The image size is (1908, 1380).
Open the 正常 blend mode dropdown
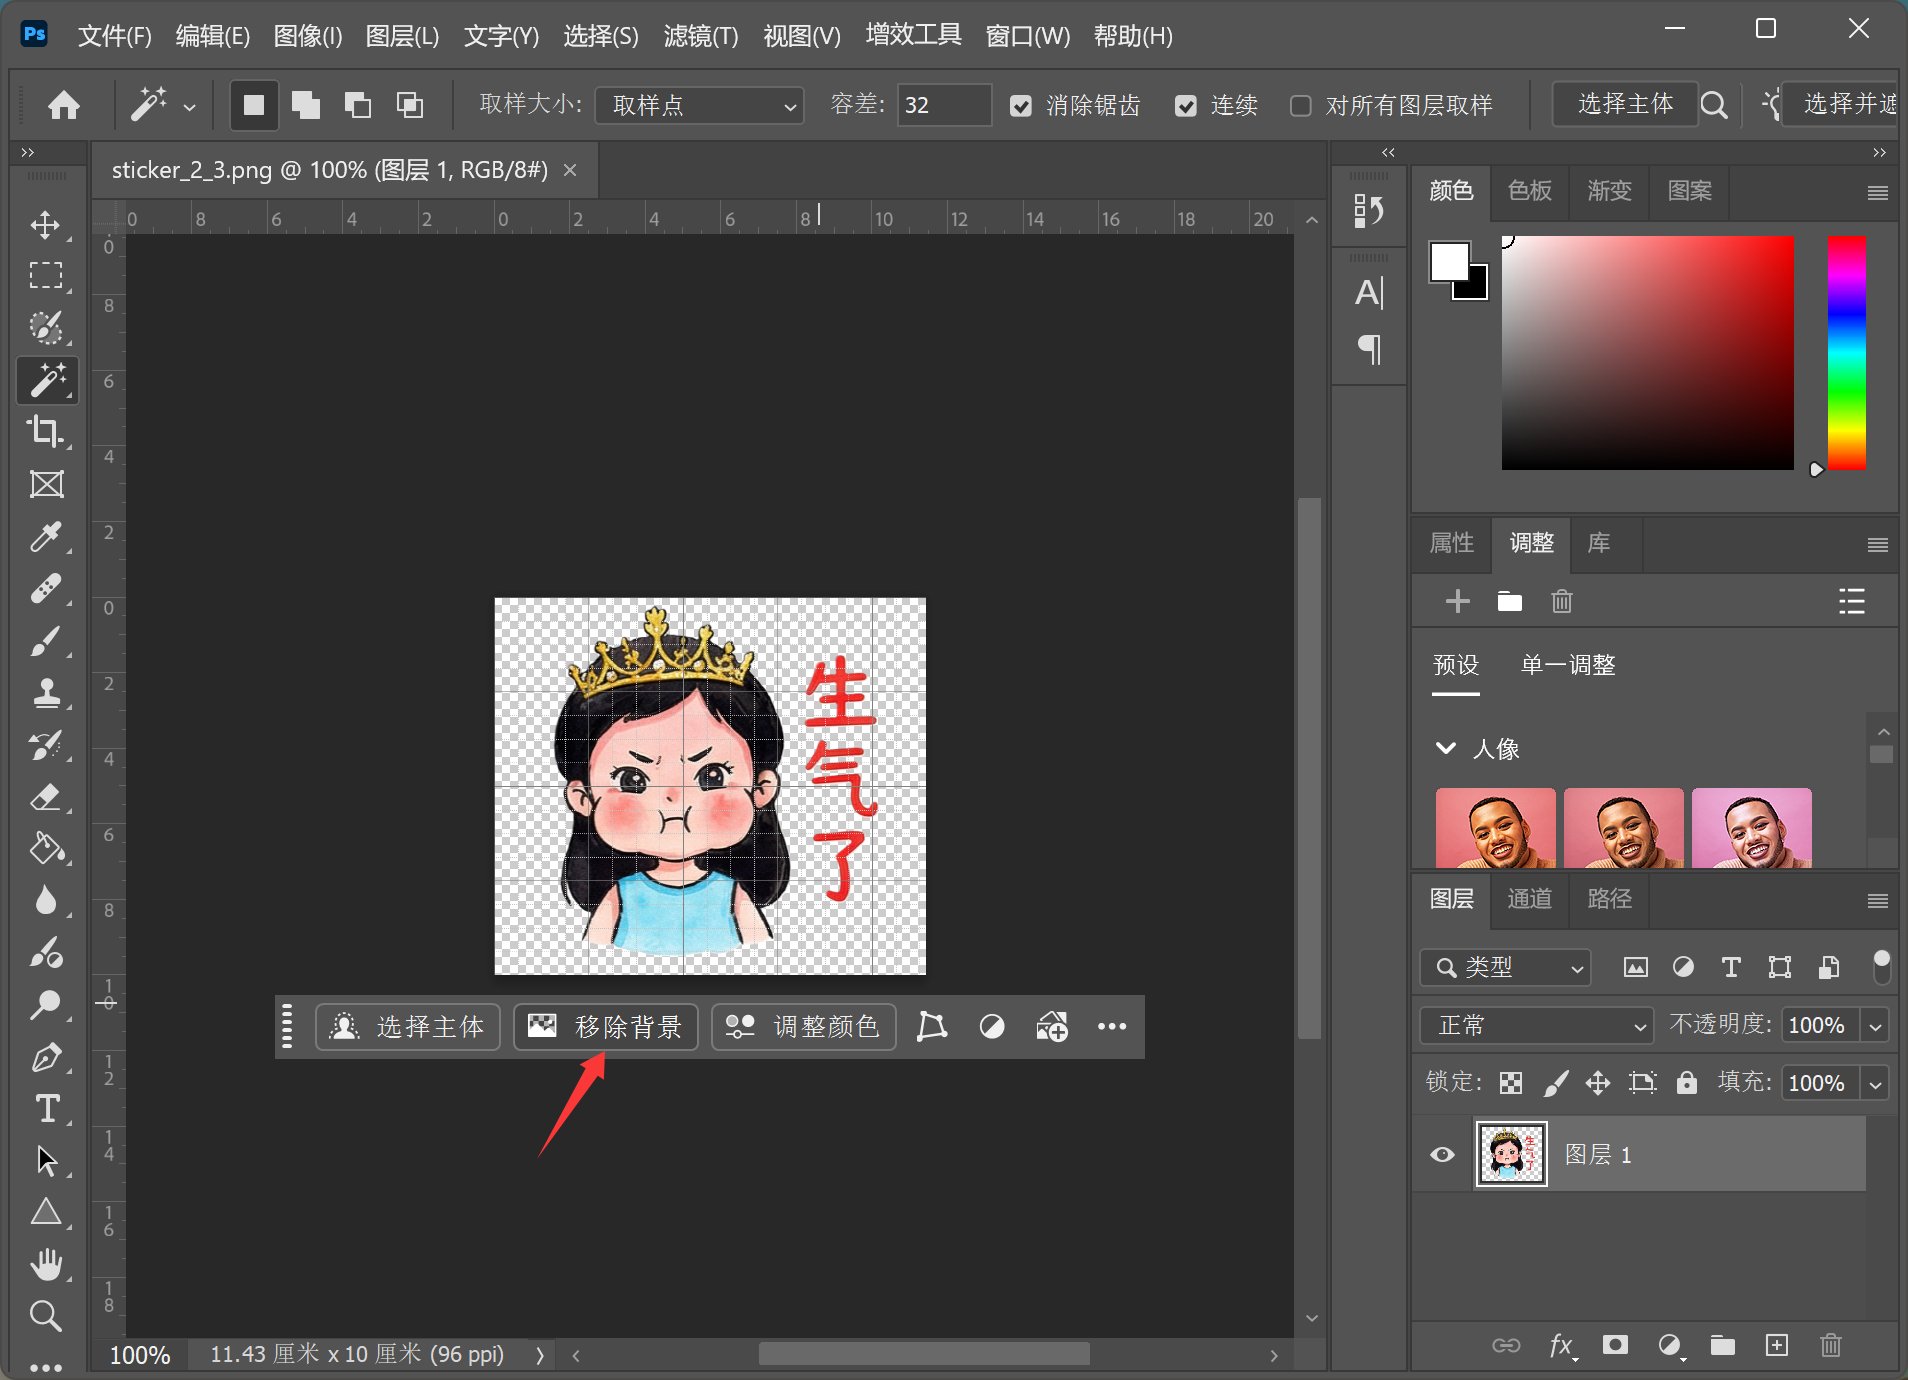tap(1535, 1026)
